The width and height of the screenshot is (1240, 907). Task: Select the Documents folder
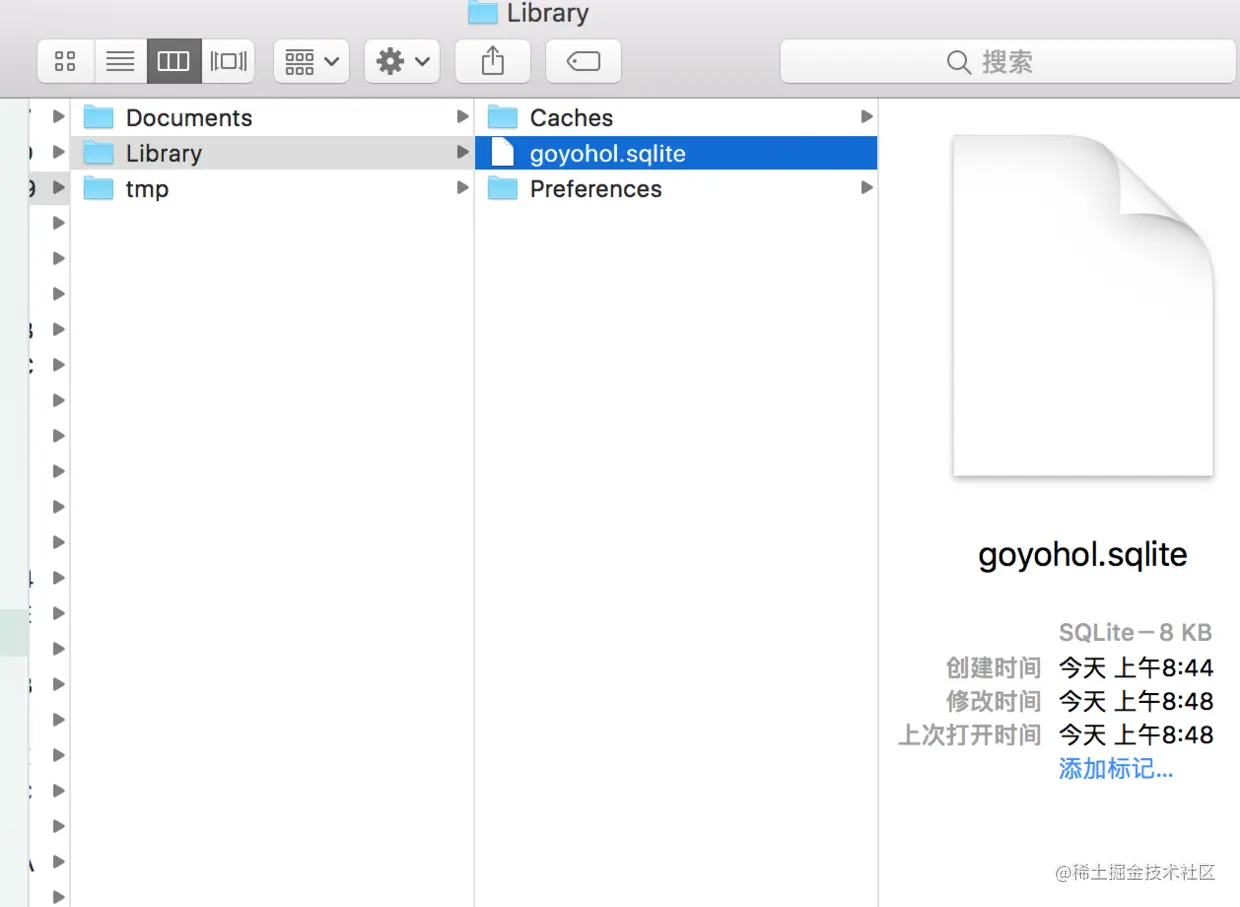click(x=273, y=118)
